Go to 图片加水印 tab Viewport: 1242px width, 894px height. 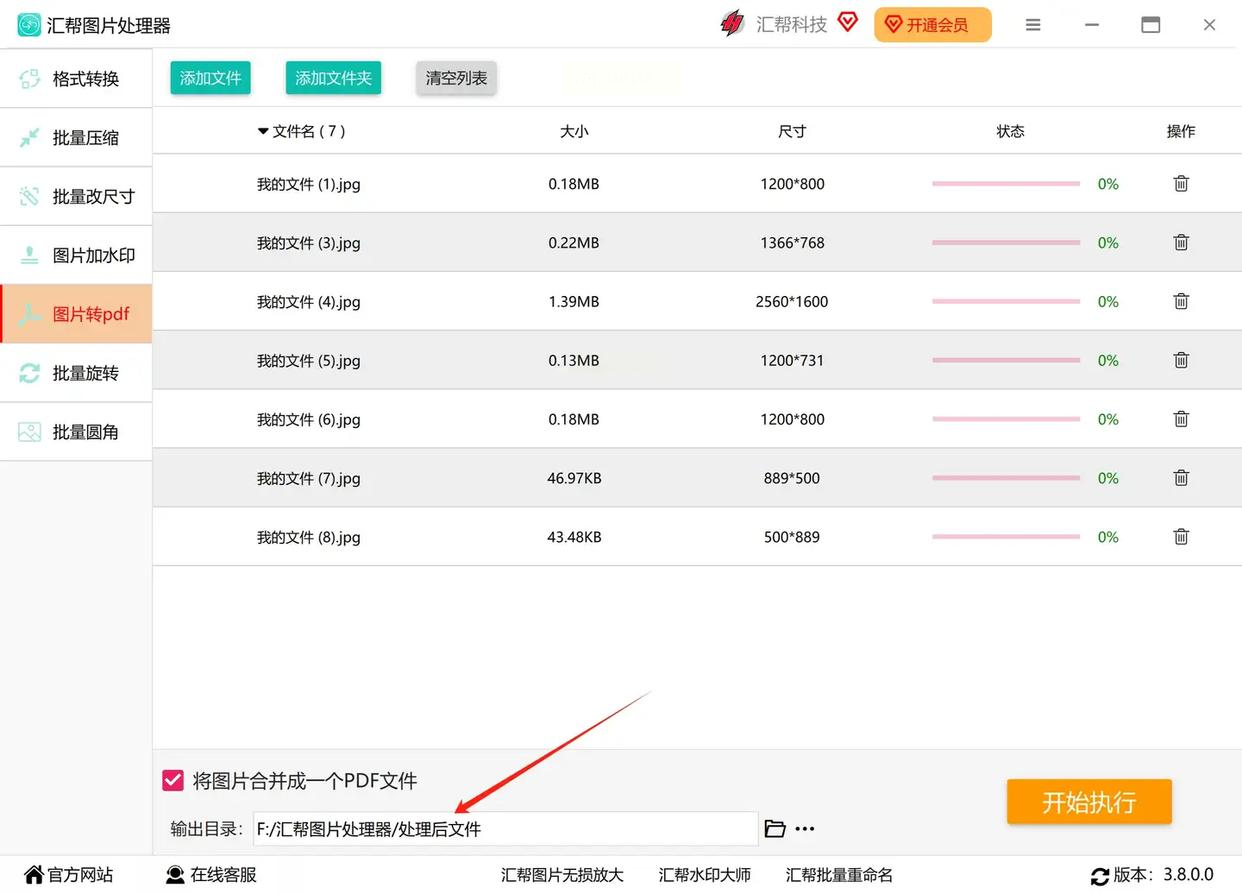pos(76,256)
